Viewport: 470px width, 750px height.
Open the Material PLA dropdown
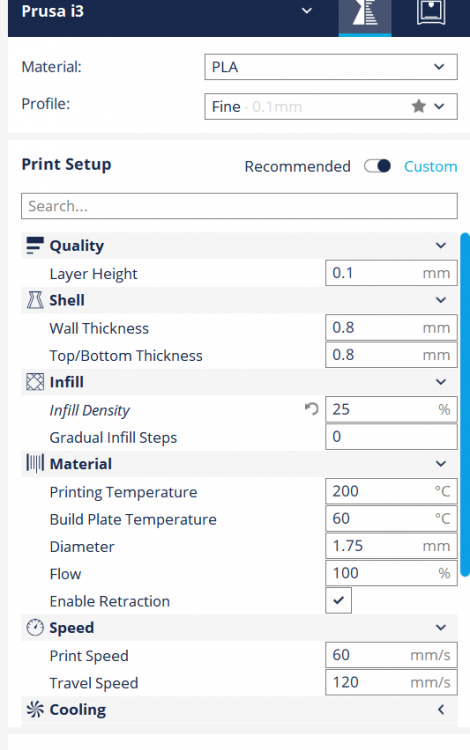[x=330, y=67]
